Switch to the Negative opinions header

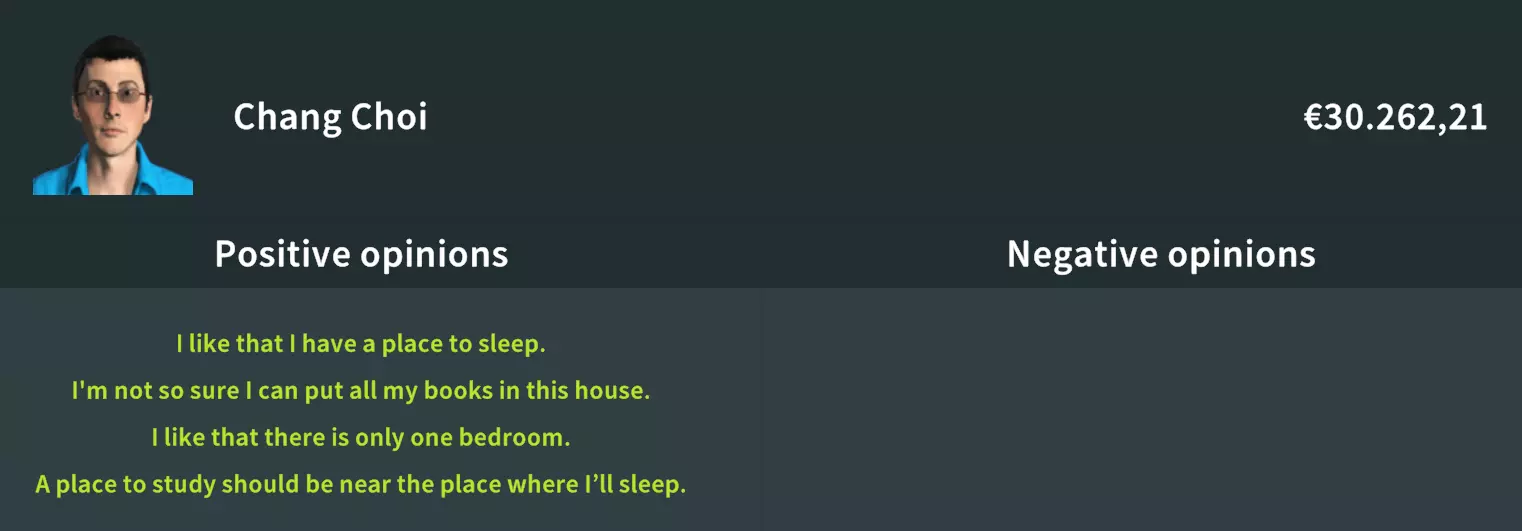coord(1160,254)
